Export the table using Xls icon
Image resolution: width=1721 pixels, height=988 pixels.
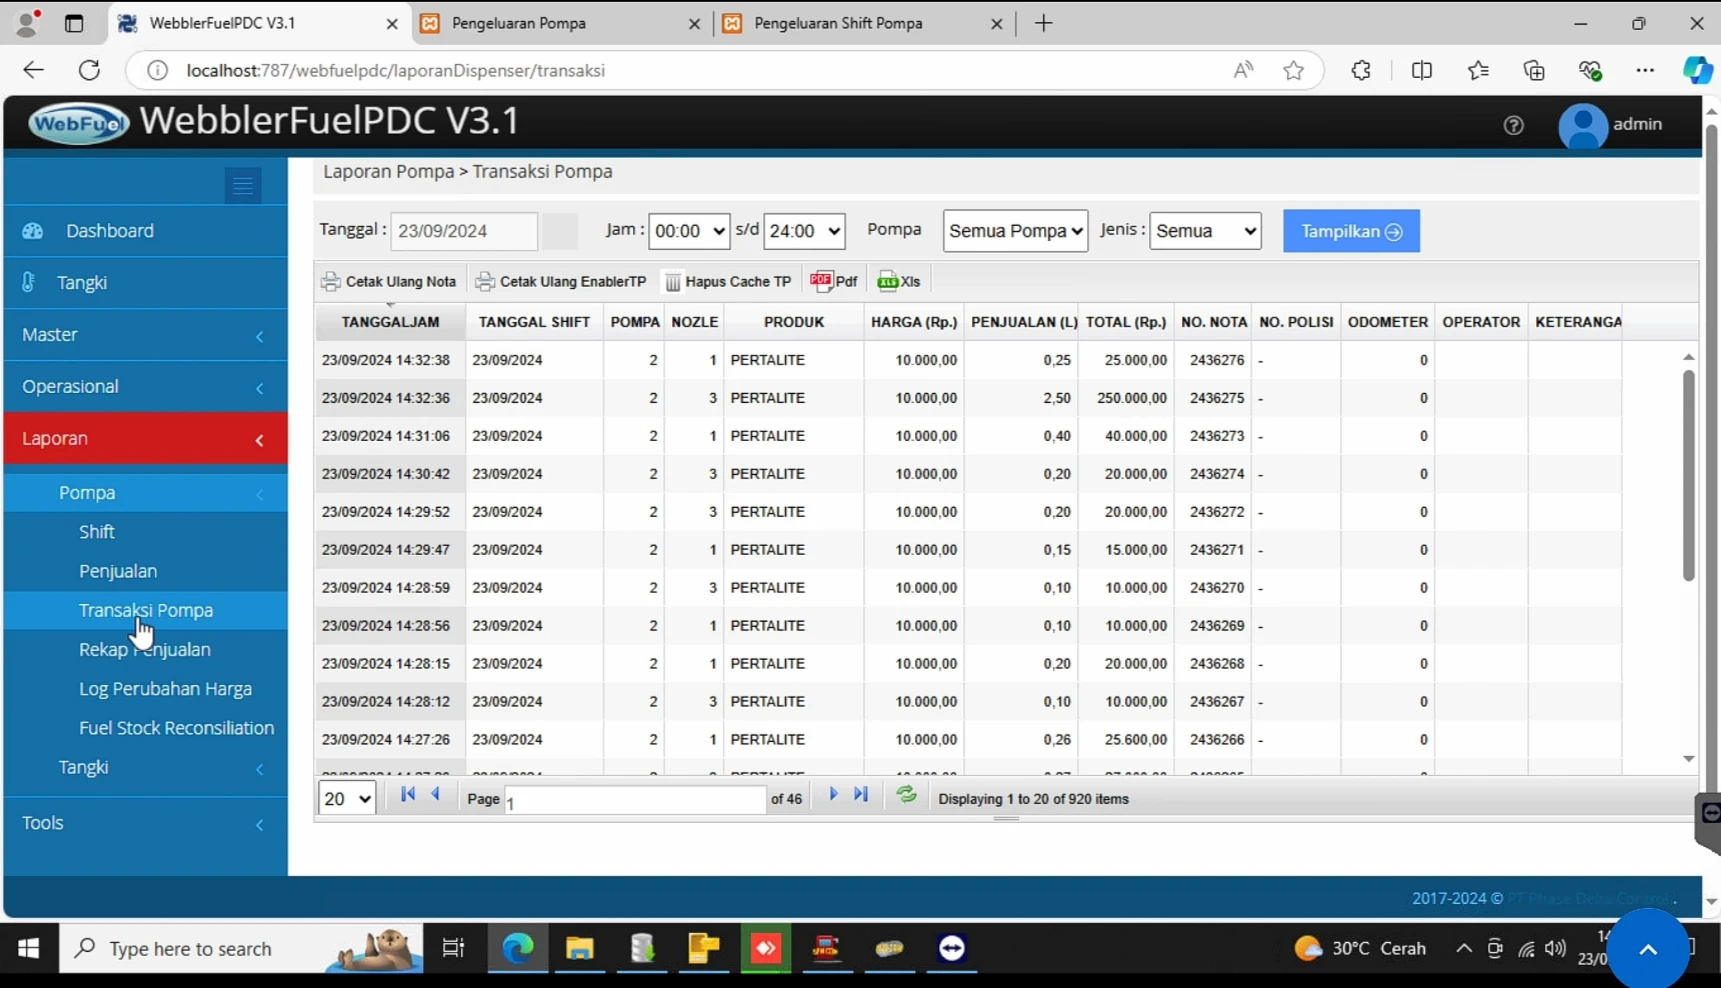pyautogui.click(x=887, y=281)
